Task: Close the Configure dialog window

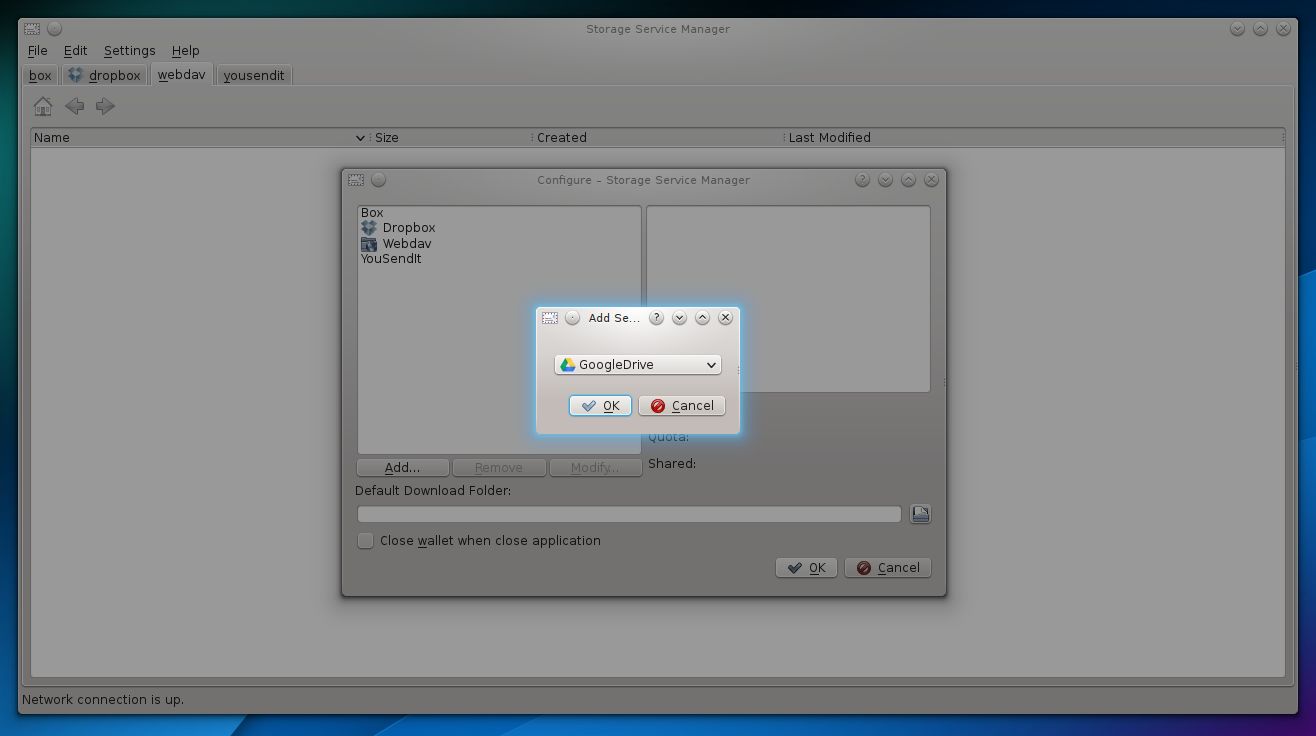Action: click(931, 180)
